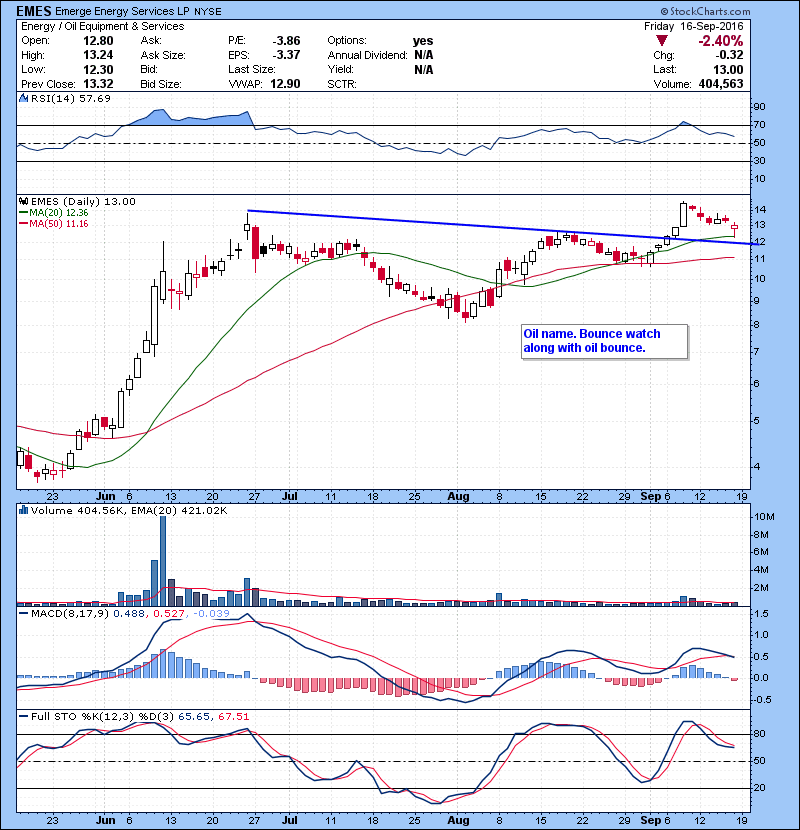Click the MACD(8,17,9) values label

tap(130, 613)
